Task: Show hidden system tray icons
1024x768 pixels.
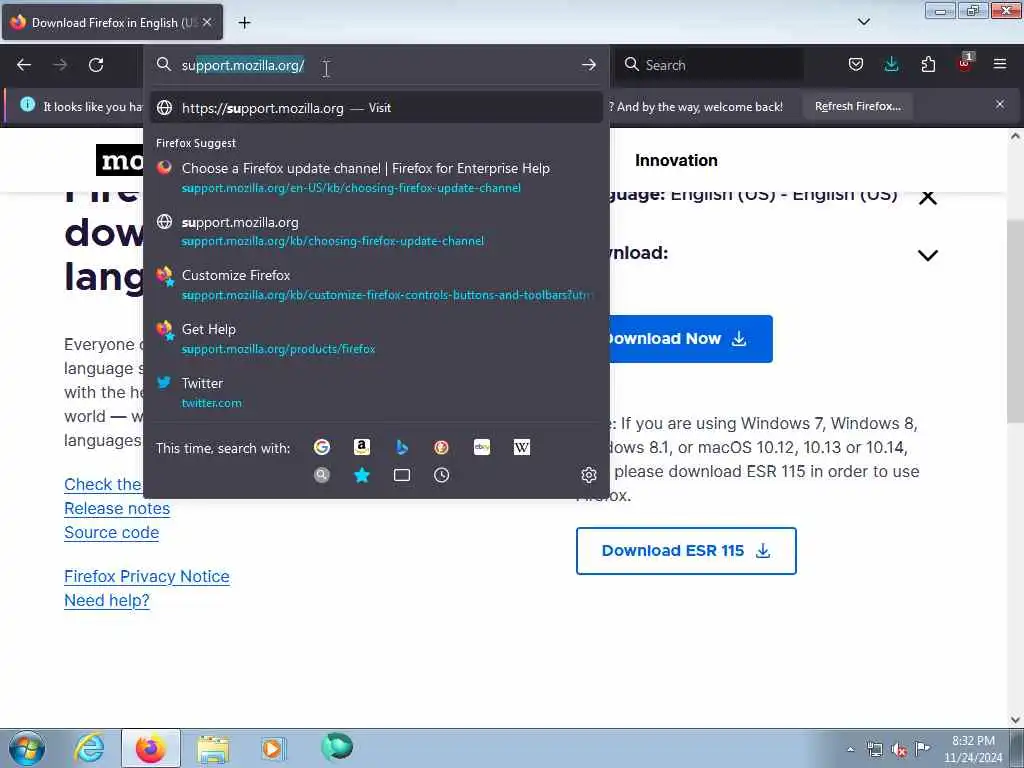Action: [850, 749]
